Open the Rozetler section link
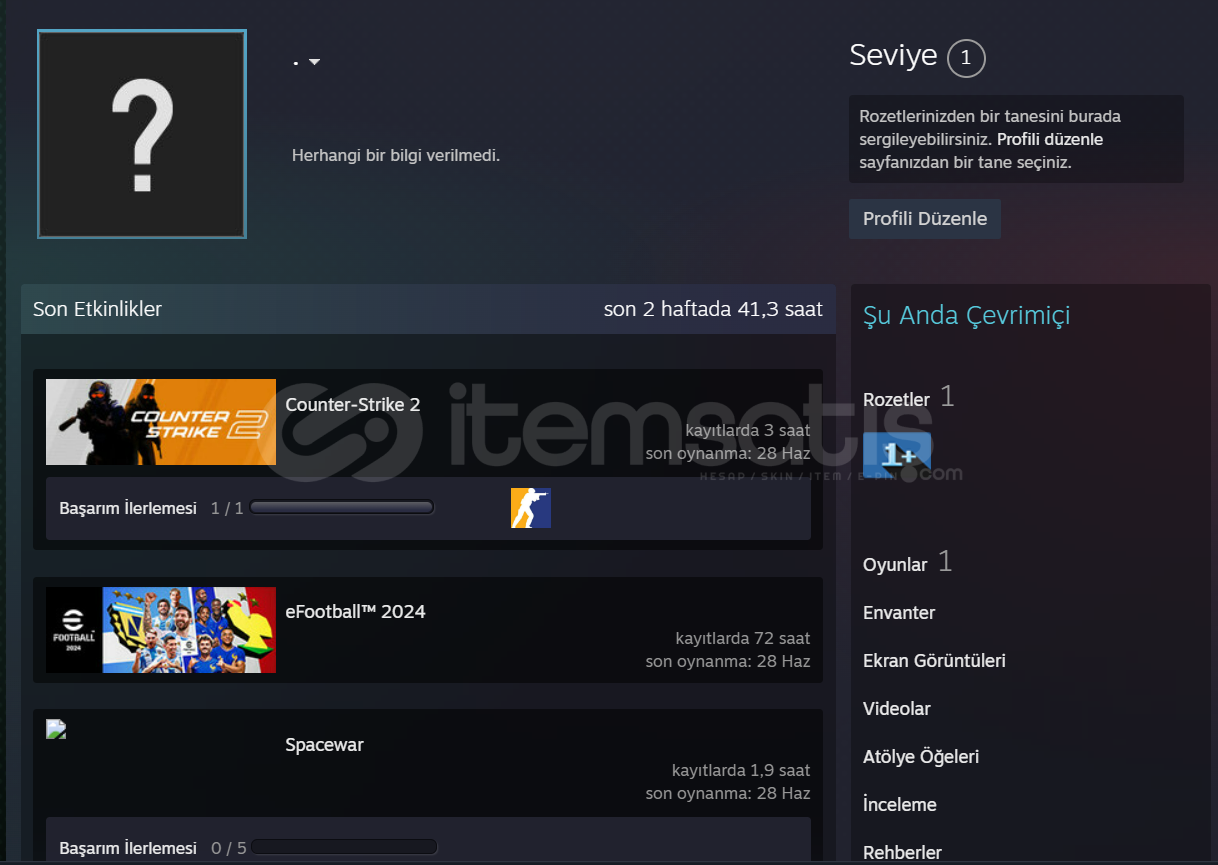Screen dimensions: 1218x865 coord(897,399)
